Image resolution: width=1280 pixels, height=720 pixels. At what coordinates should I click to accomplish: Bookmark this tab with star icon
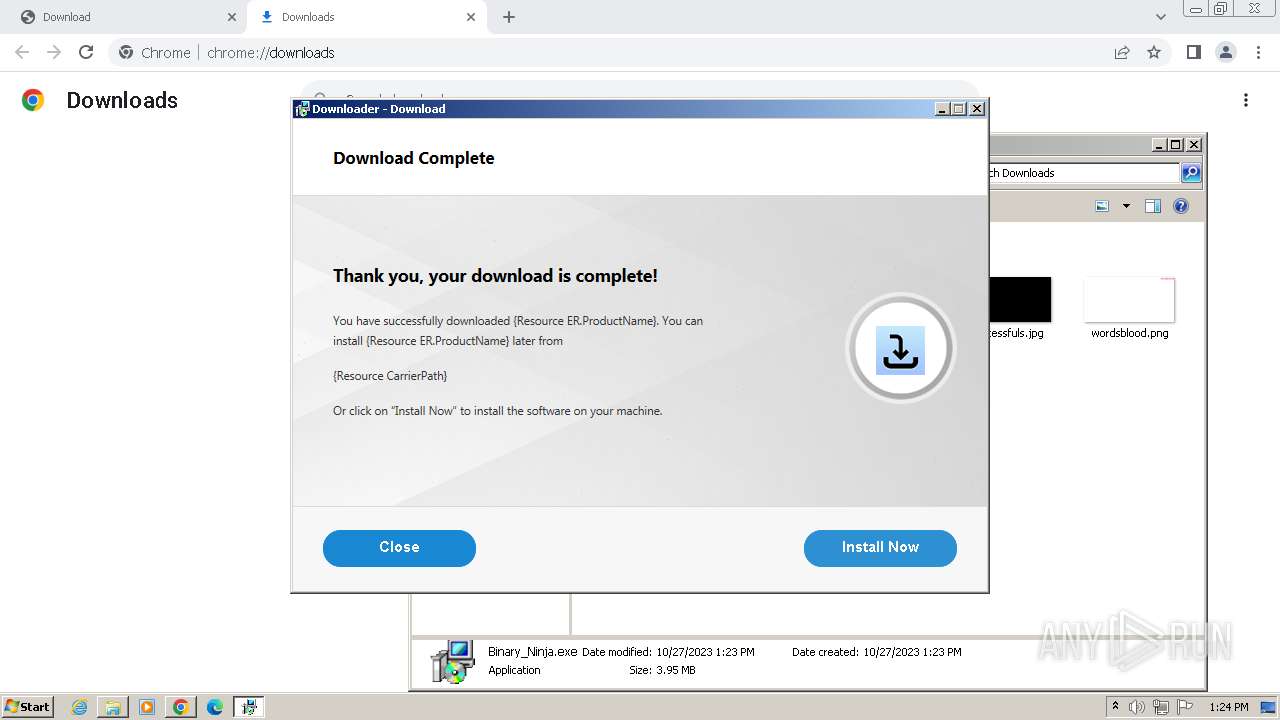point(1154,52)
